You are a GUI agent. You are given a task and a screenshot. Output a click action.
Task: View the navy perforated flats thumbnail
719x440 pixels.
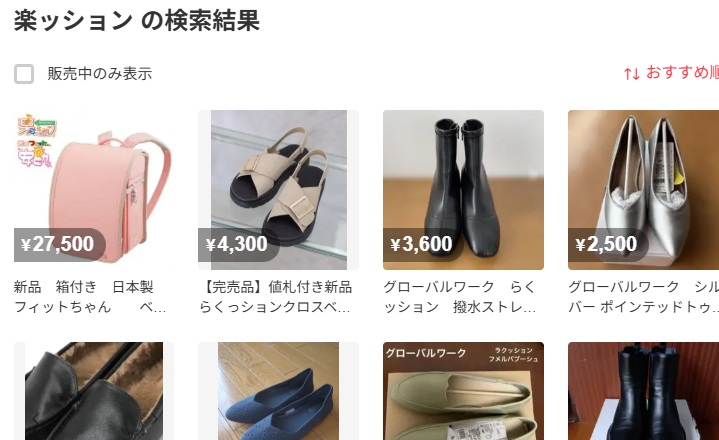coord(278,391)
